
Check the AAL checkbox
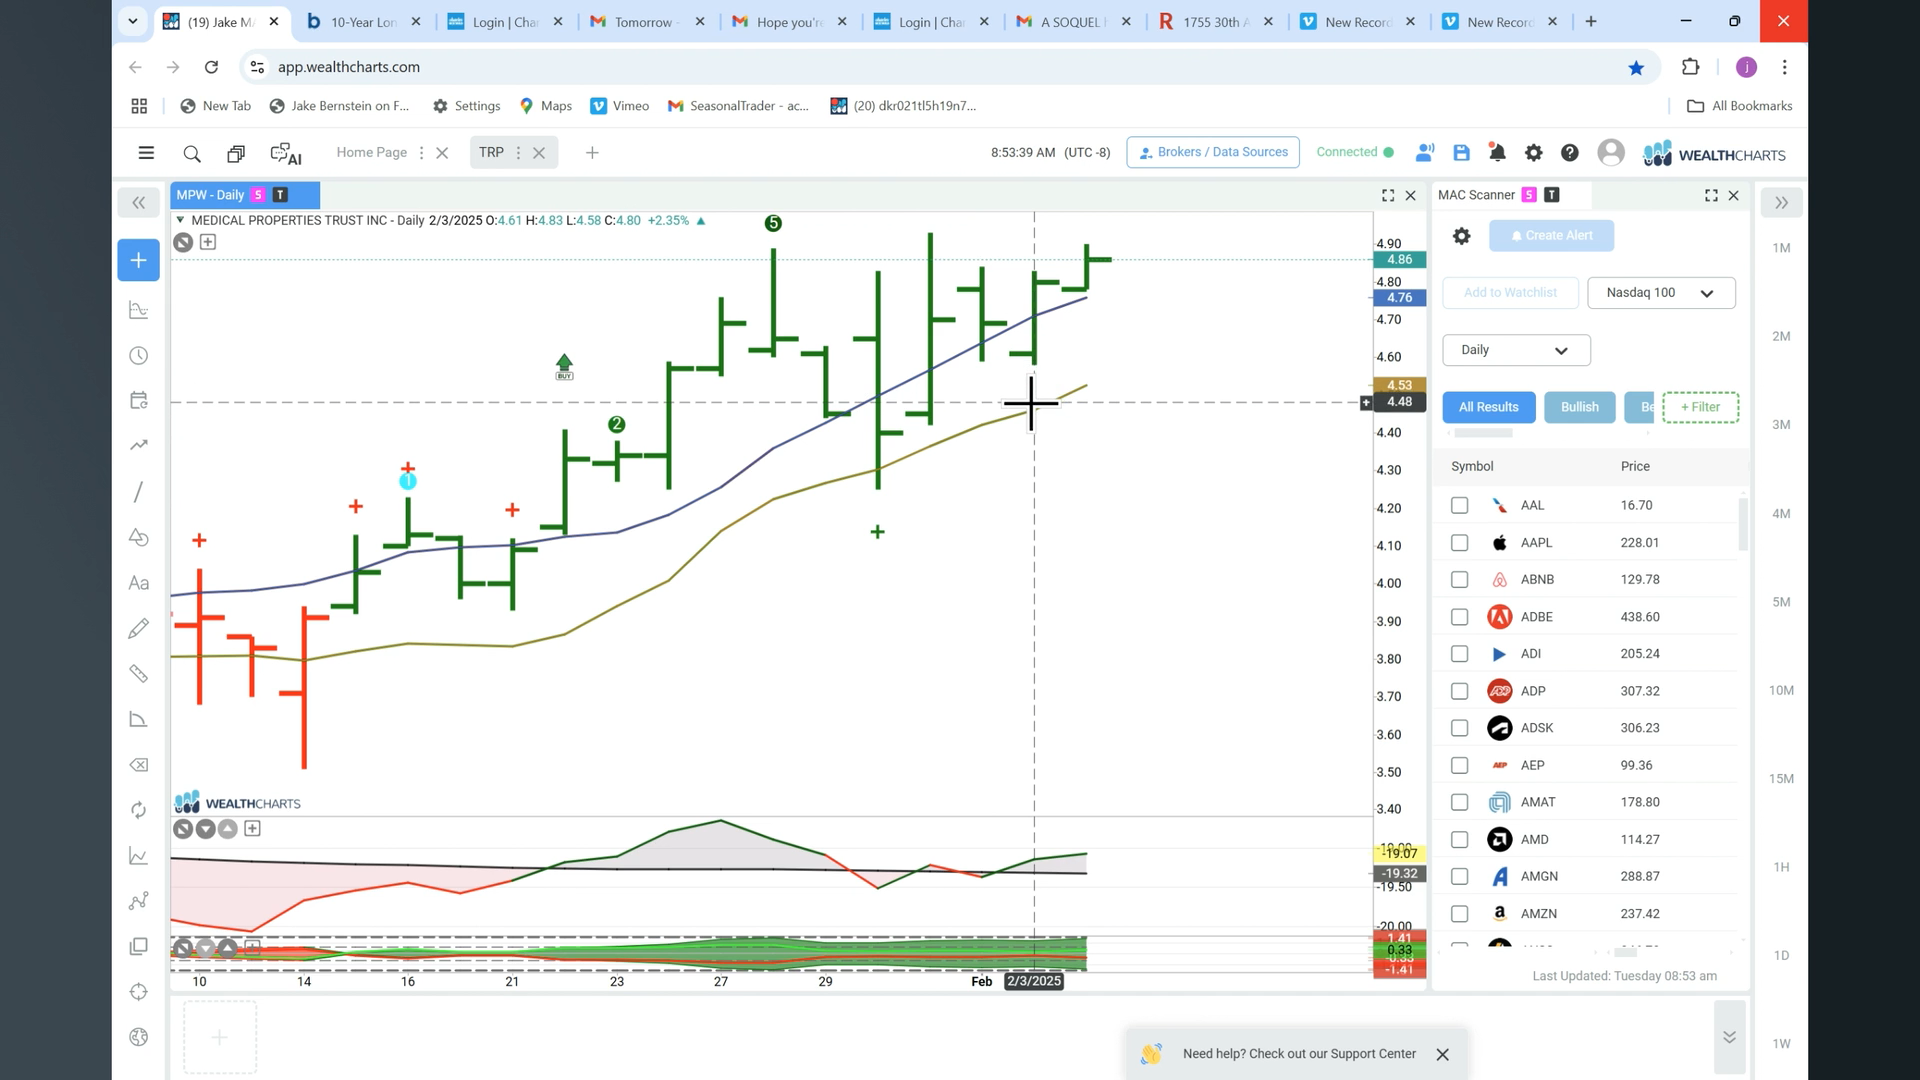1460,506
